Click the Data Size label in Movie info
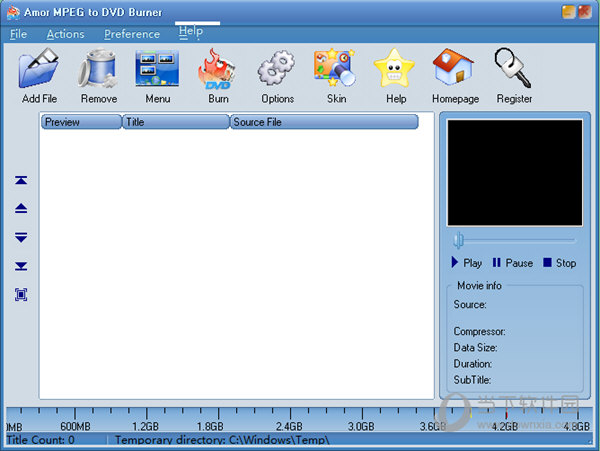This screenshot has height=451, width=600. tap(475, 347)
